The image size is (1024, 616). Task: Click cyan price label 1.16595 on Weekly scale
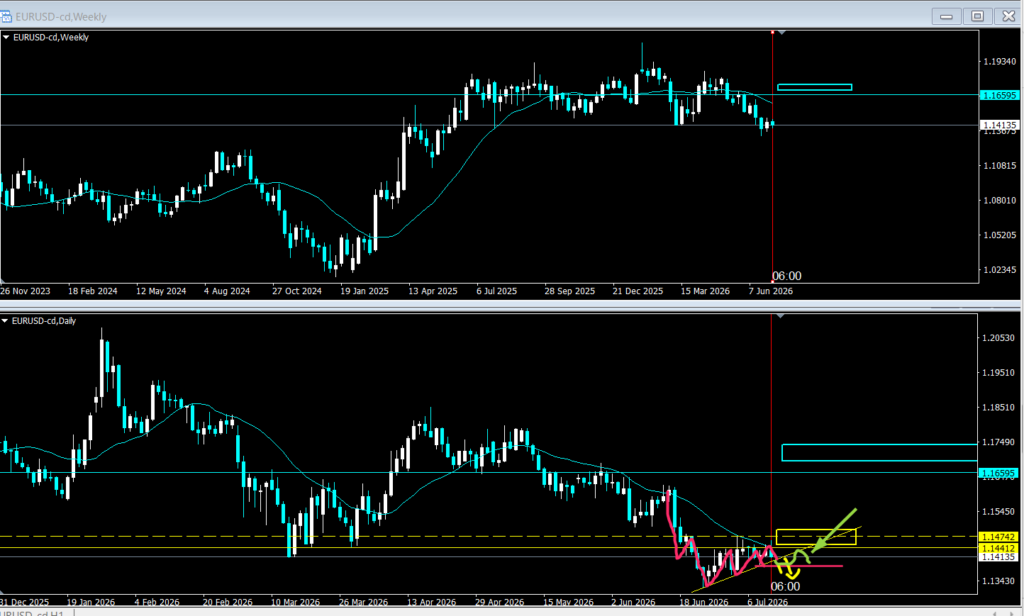pyautogui.click(x=1000, y=95)
